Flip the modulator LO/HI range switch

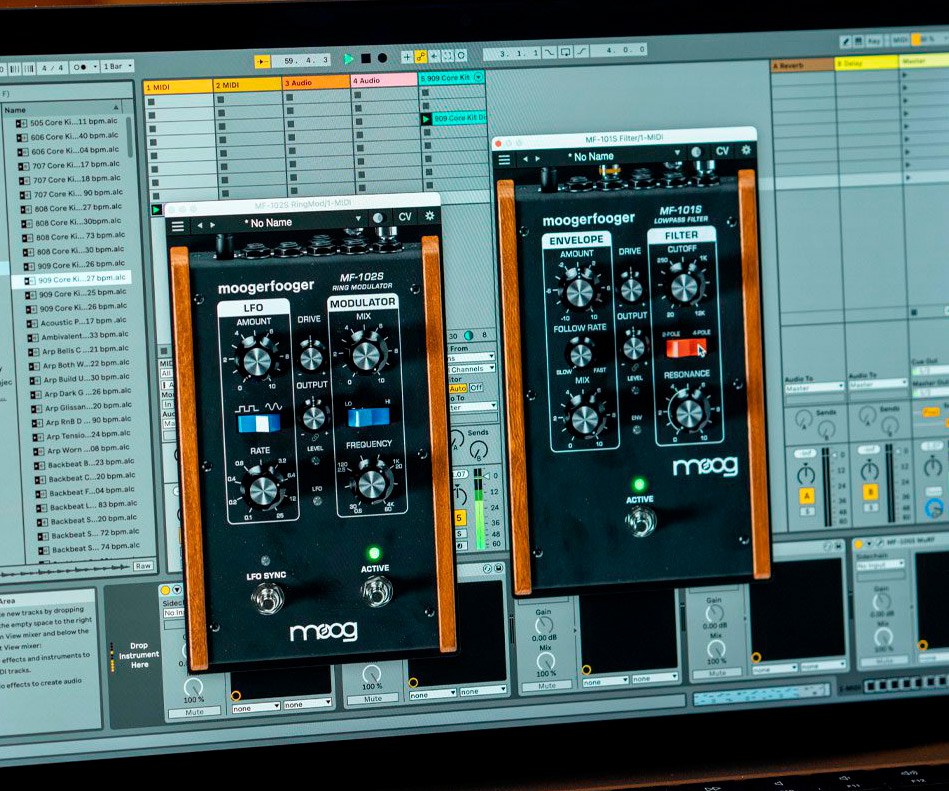369,417
